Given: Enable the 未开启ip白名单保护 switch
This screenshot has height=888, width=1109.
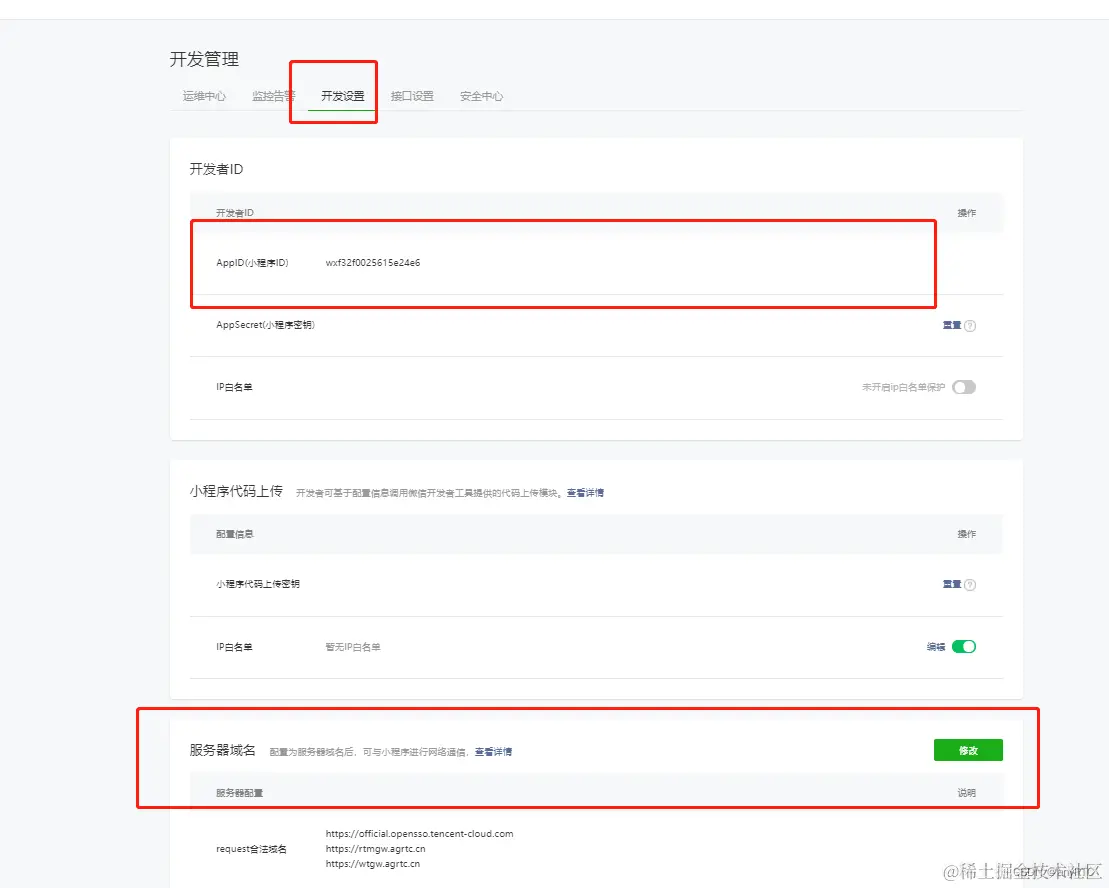Looking at the screenshot, I should (x=963, y=387).
